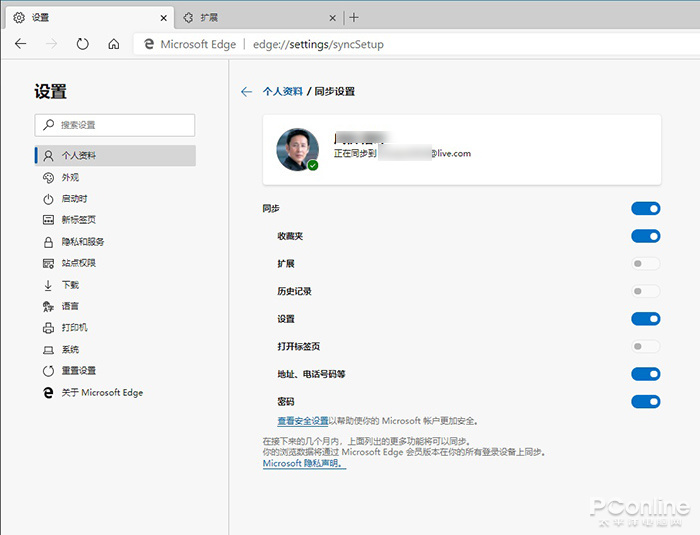
Task: Select the 设置 browser tab
Action: (x=89, y=18)
